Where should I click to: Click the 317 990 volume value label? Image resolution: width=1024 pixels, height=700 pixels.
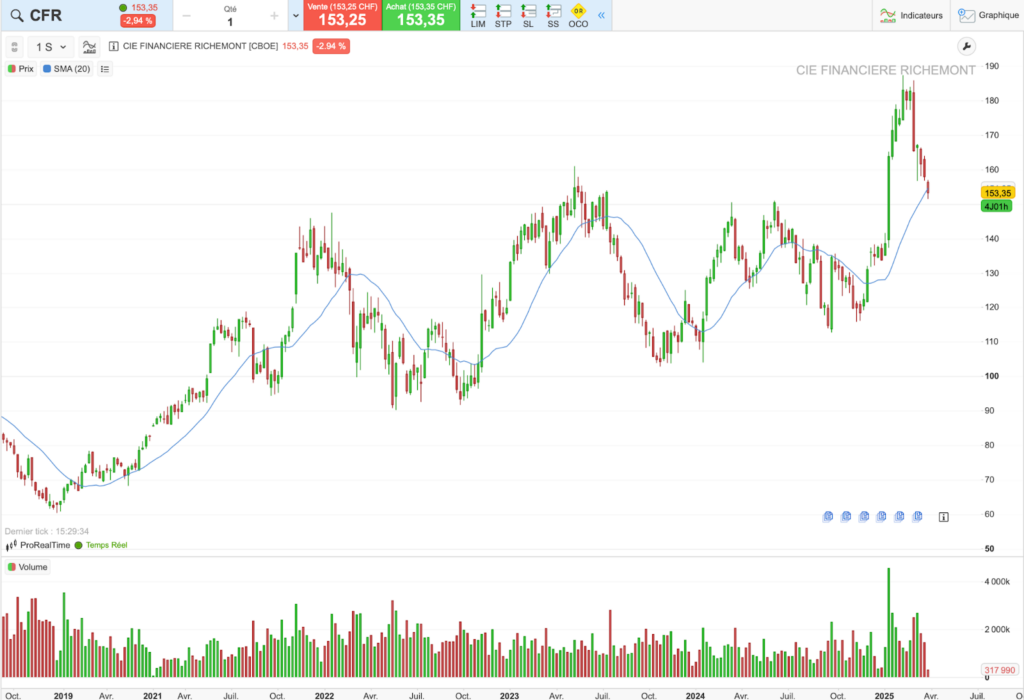coord(1000,670)
